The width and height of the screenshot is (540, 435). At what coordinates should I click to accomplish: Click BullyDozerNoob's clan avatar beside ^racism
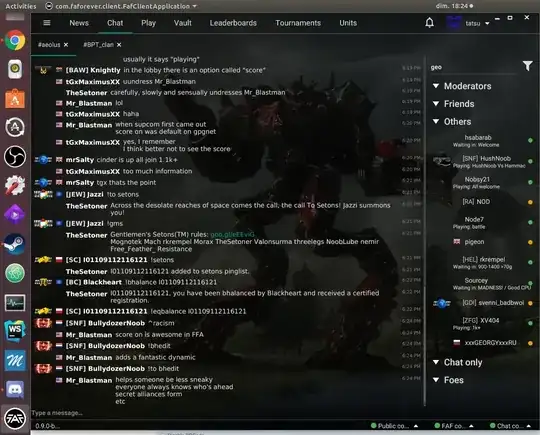click(43, 323)
